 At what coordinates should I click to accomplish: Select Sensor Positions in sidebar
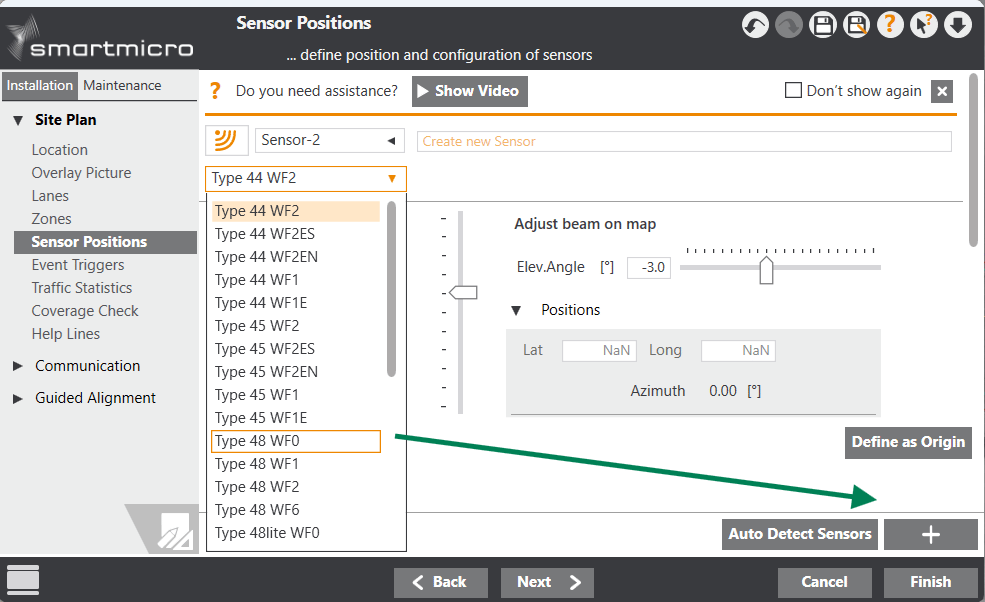pos(106,242)
